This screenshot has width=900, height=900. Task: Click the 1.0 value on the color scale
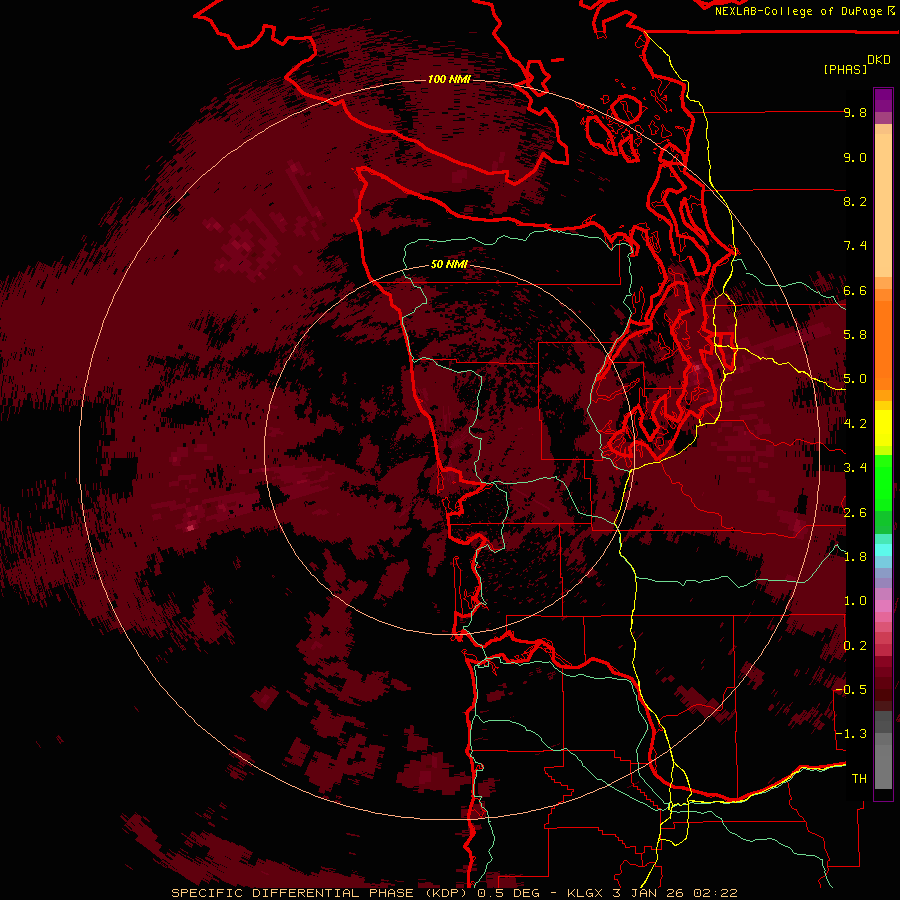click(855, 602)
